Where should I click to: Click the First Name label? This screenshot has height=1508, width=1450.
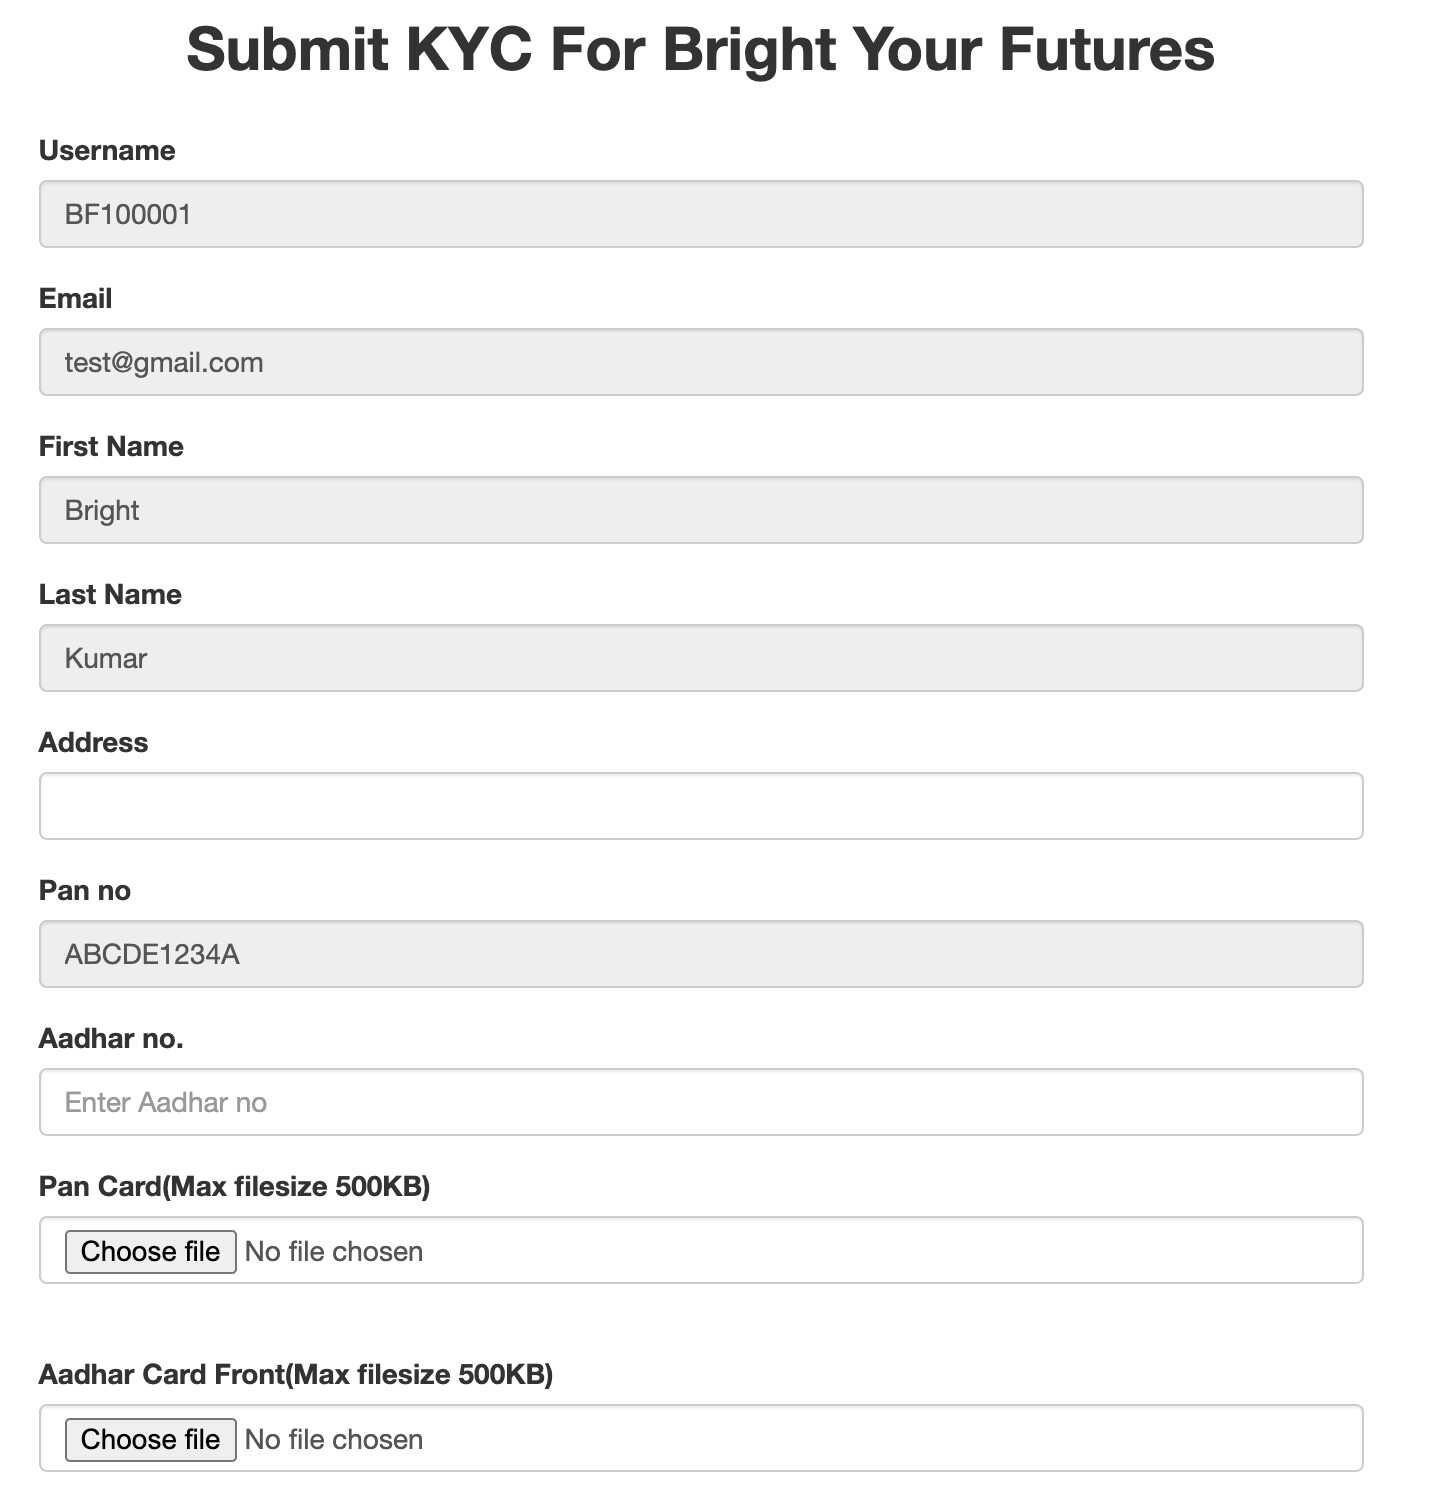tap(111, 447)
